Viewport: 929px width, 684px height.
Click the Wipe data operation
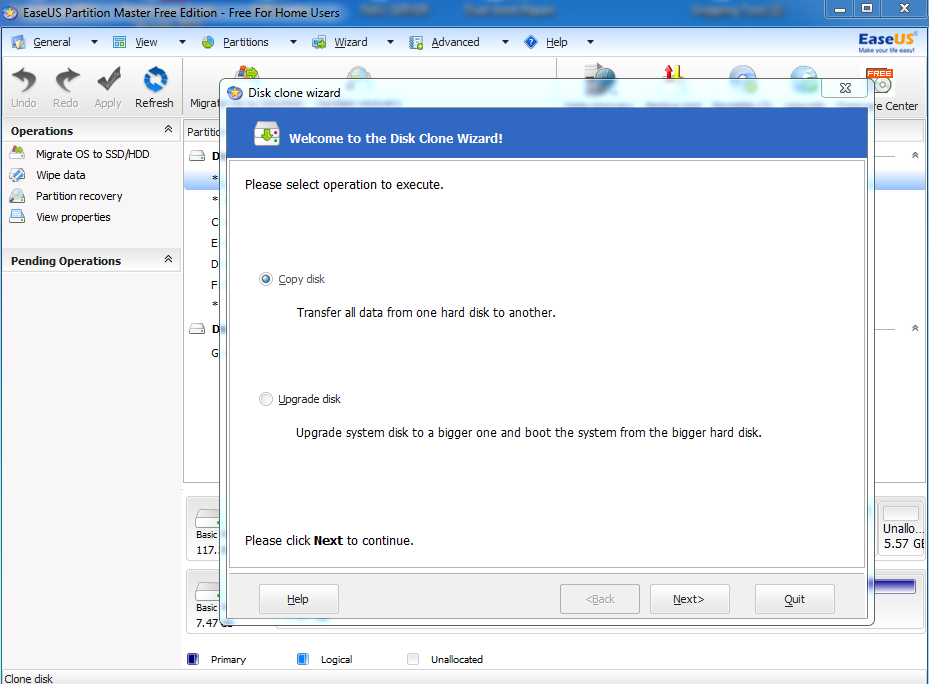pos(60,175)
